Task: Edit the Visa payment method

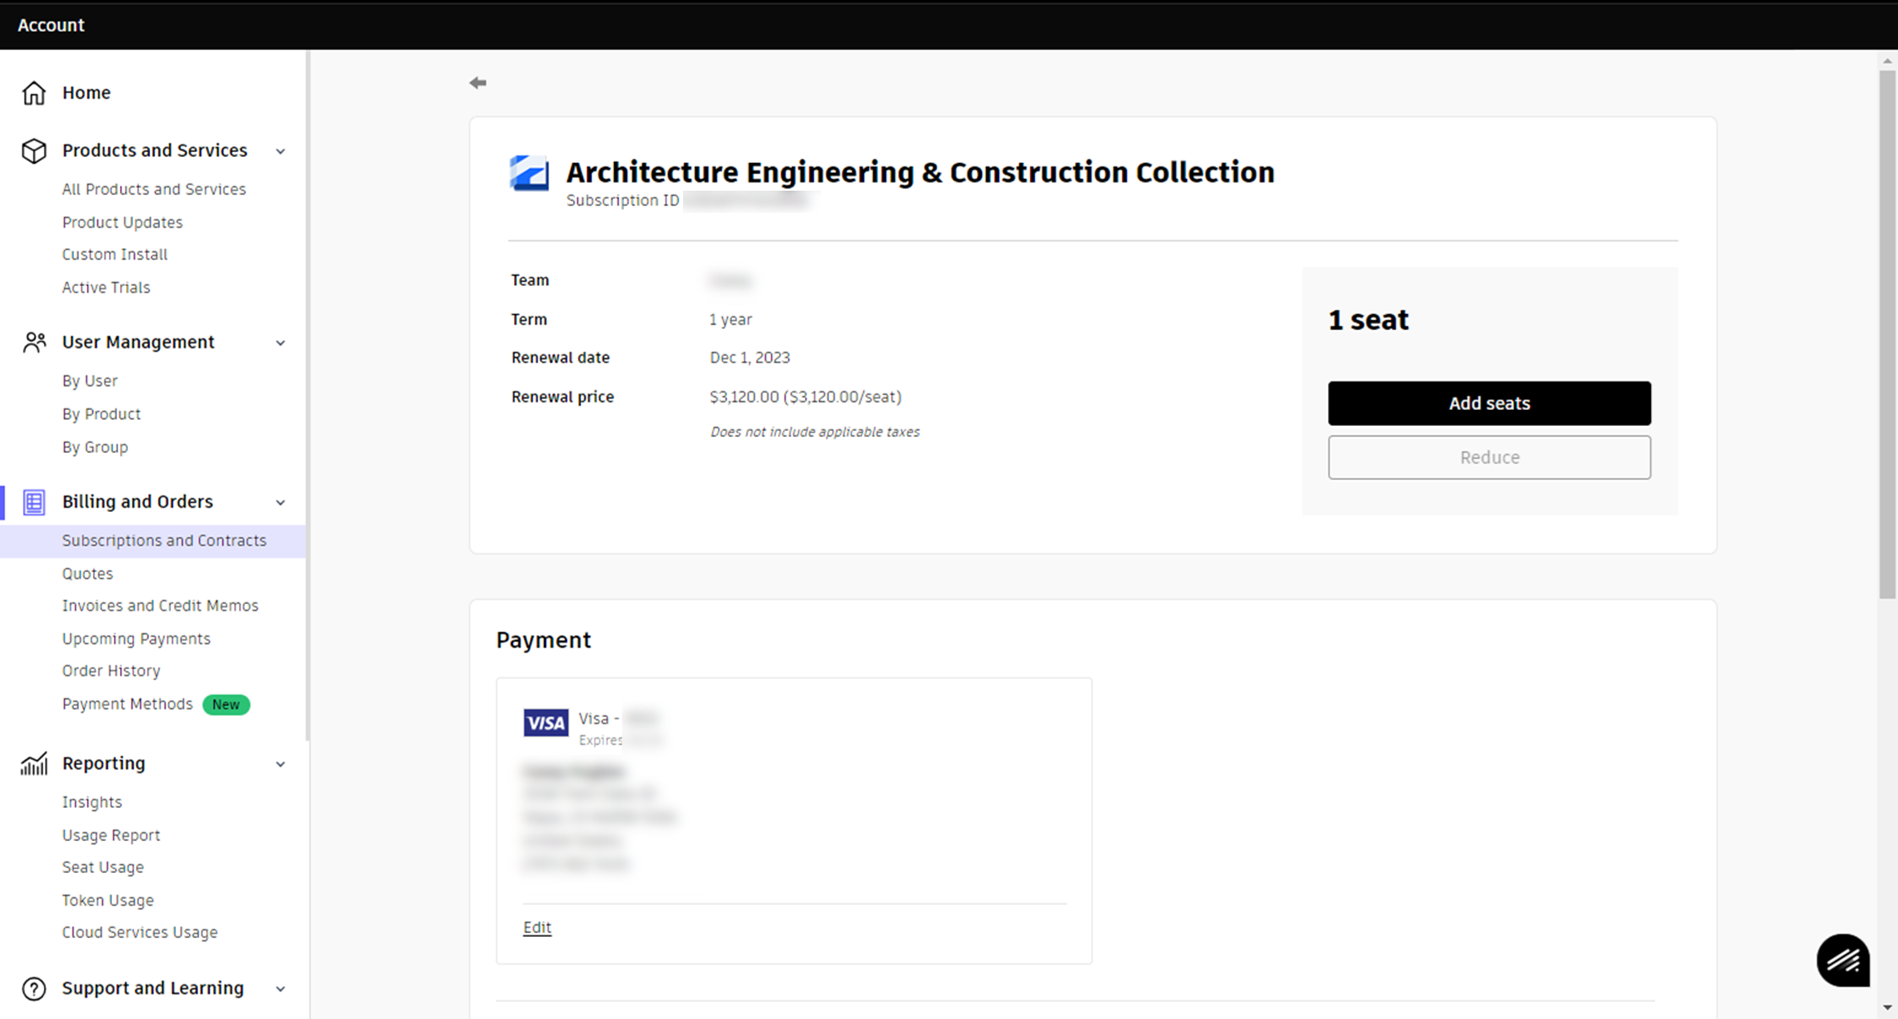Action: click(537, 928)
